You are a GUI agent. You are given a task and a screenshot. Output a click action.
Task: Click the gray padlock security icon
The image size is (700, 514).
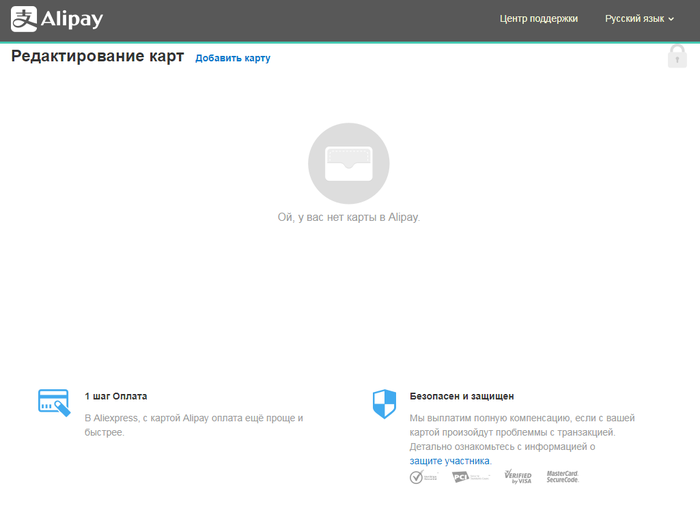(677, 56)
